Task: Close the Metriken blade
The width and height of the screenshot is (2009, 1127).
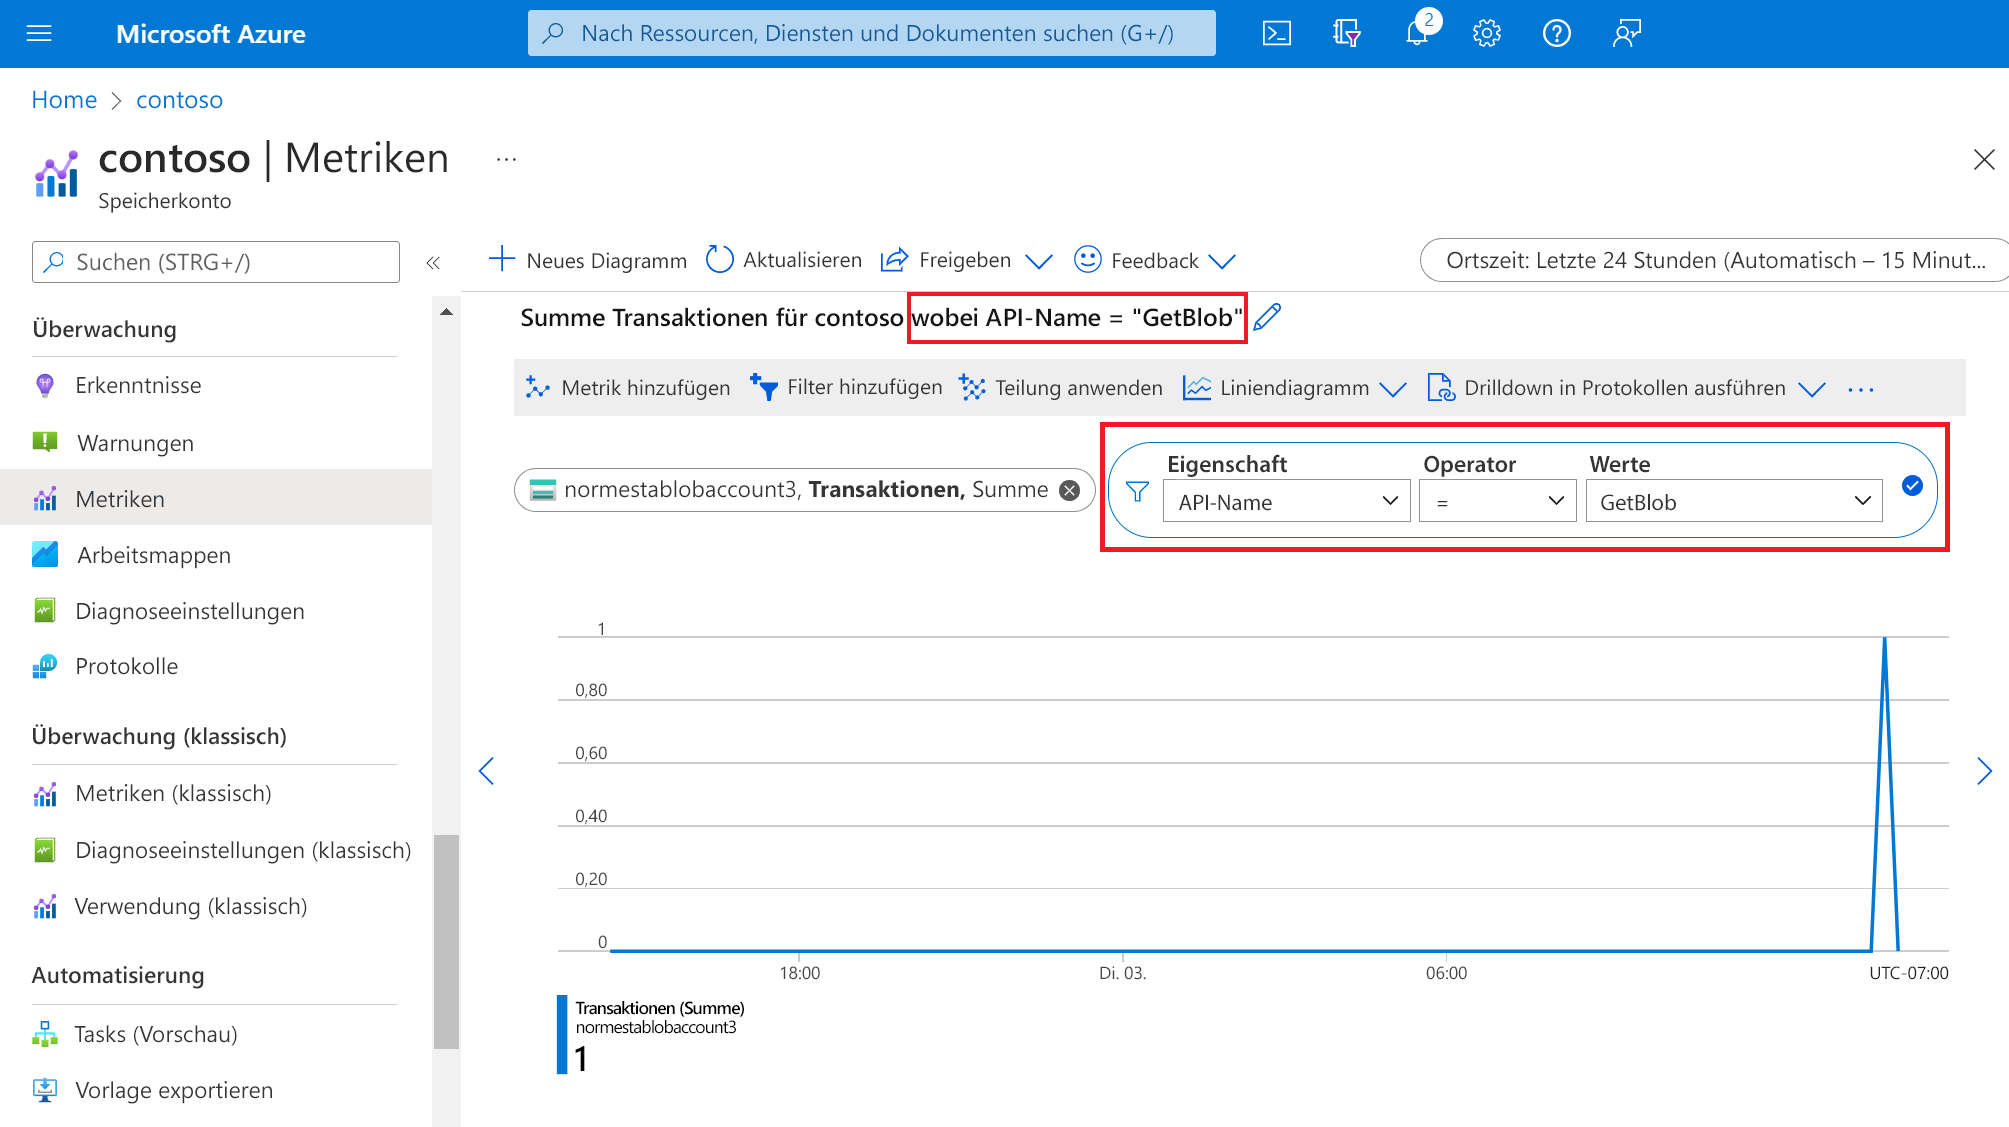Action: [x=1984, y=160]
